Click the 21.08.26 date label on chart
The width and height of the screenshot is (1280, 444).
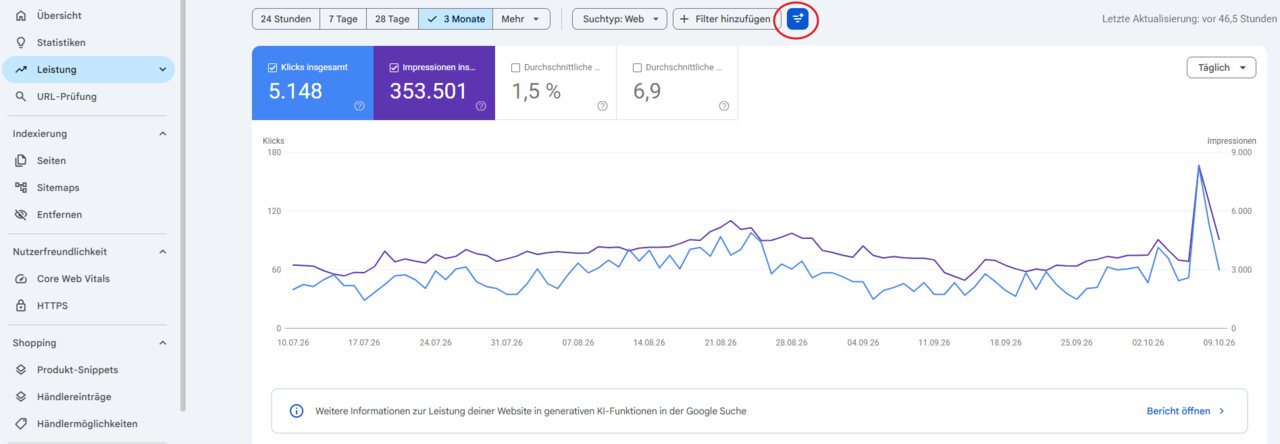point(720,342)
